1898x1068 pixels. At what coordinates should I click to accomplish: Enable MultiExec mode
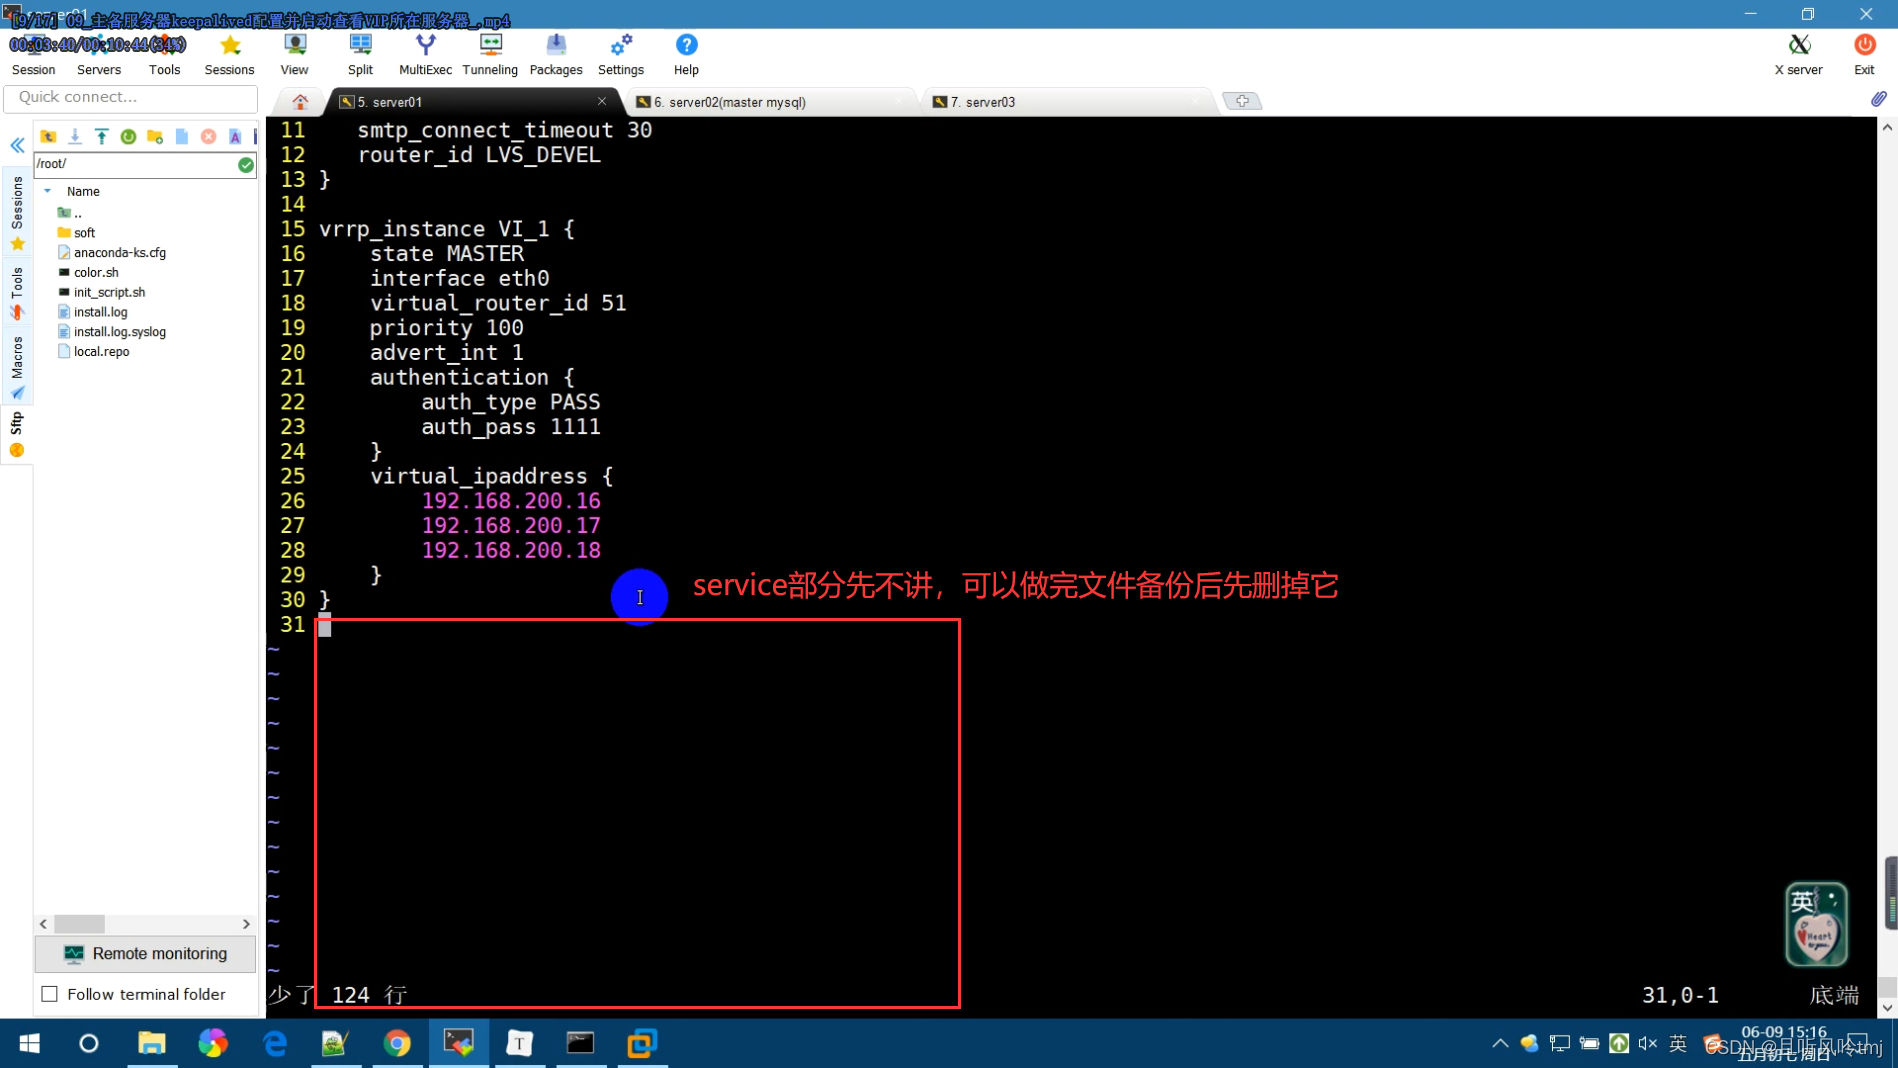pos(425,56)
